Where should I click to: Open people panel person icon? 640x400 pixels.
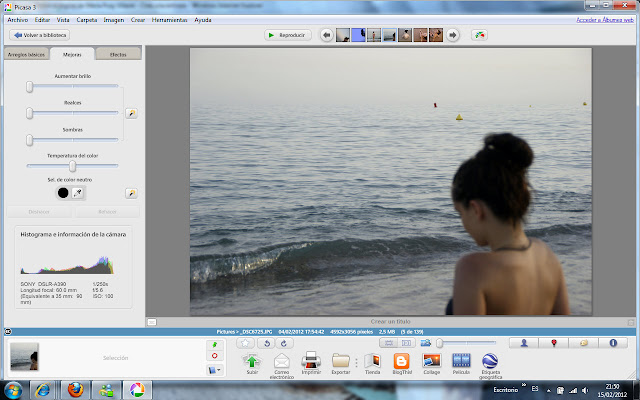click(x=524, y=343)
